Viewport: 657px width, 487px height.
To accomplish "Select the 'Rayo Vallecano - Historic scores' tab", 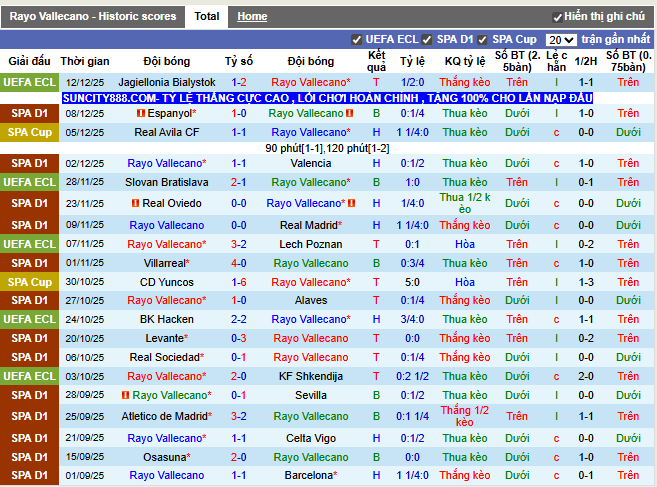I will click(93, 16).
